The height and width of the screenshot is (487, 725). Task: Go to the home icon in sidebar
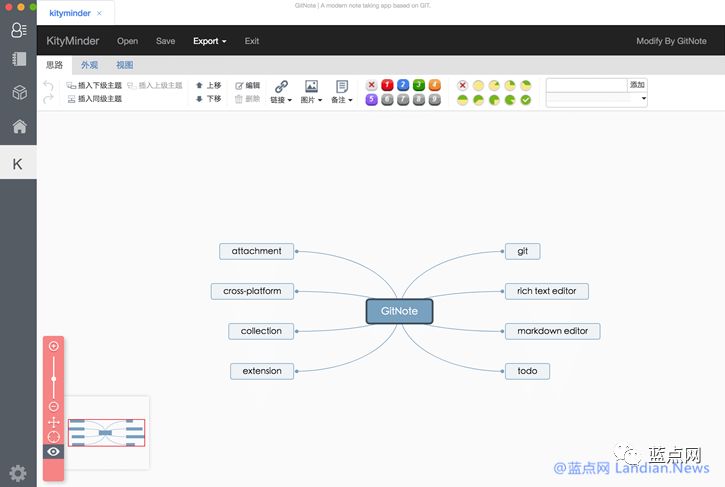click(19, 126)
